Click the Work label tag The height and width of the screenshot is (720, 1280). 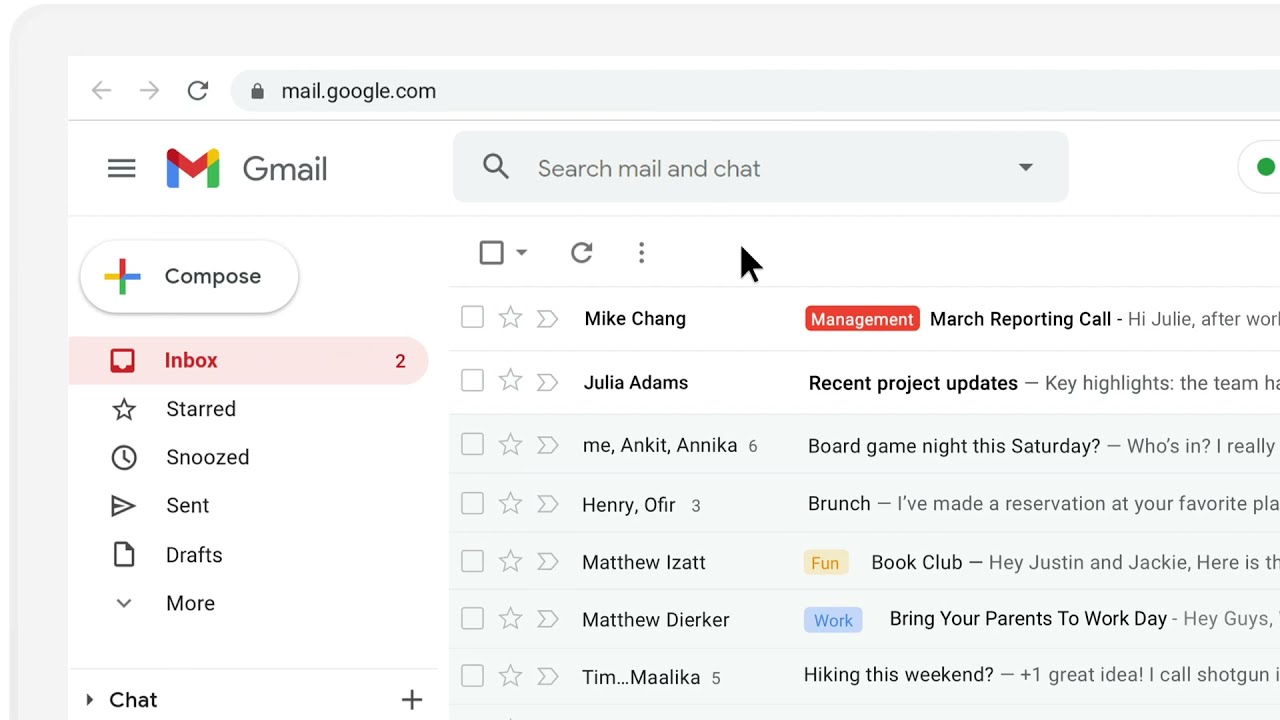[833, 620]
